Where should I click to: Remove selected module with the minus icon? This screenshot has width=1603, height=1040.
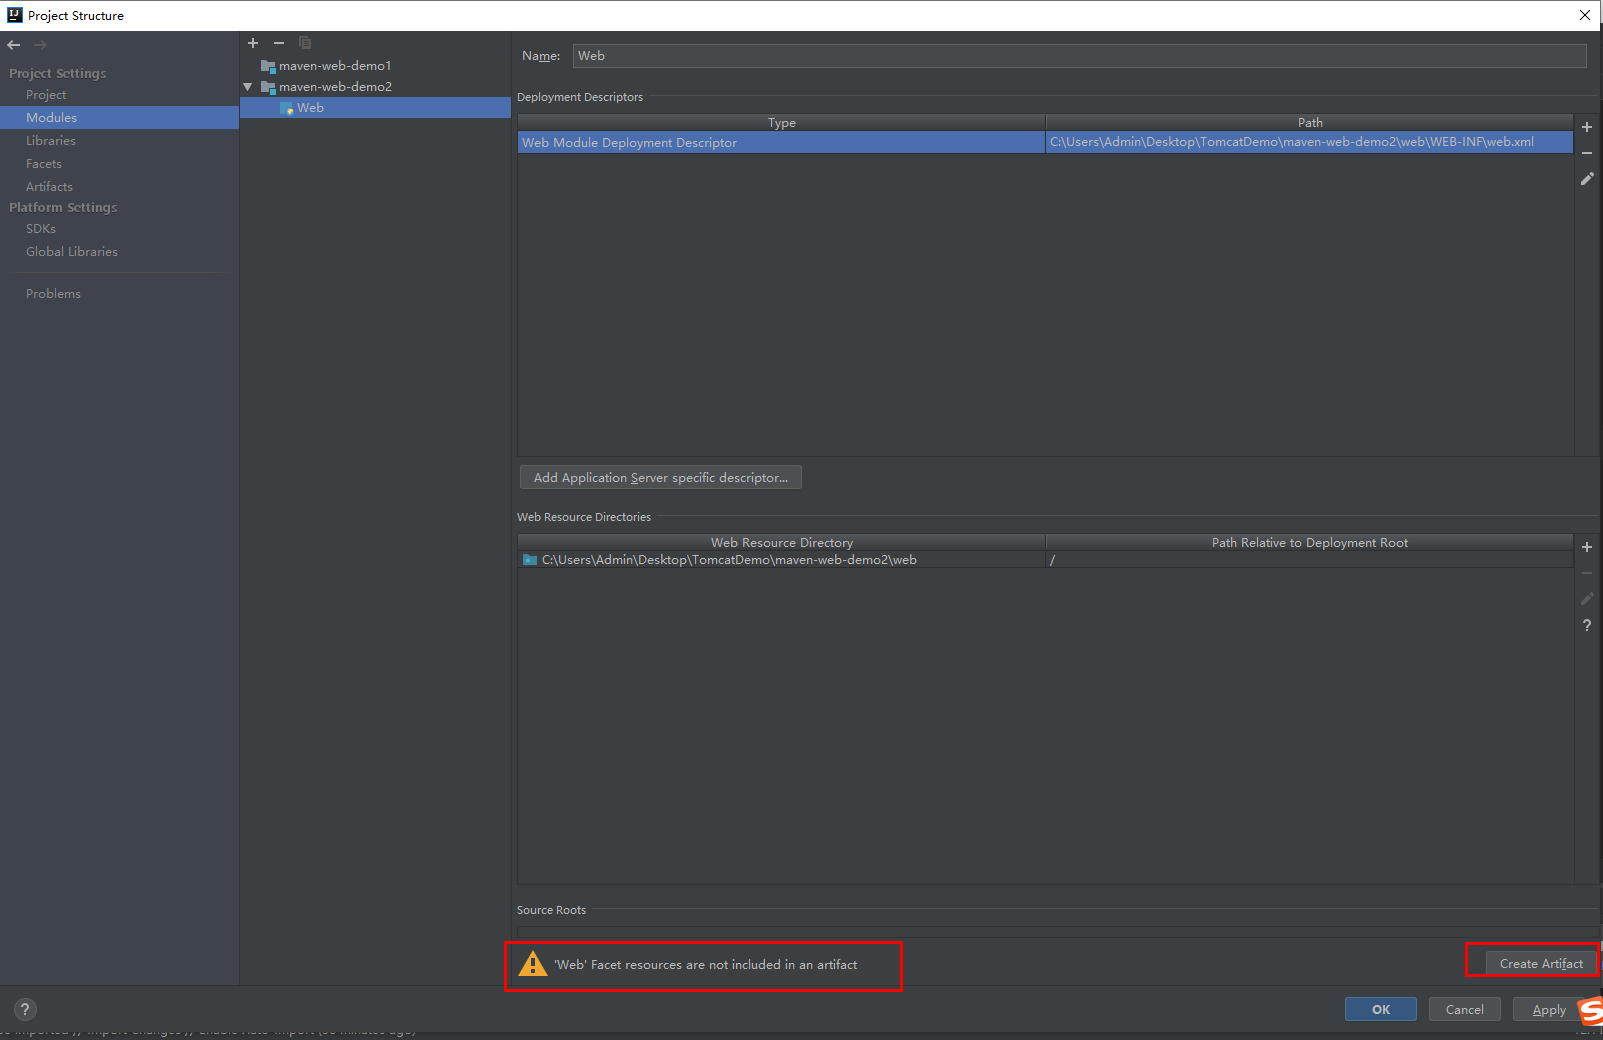click(279, 43)
